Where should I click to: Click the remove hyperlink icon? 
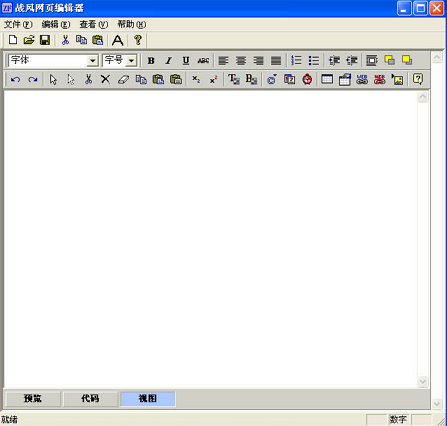[x=379, y=79]
